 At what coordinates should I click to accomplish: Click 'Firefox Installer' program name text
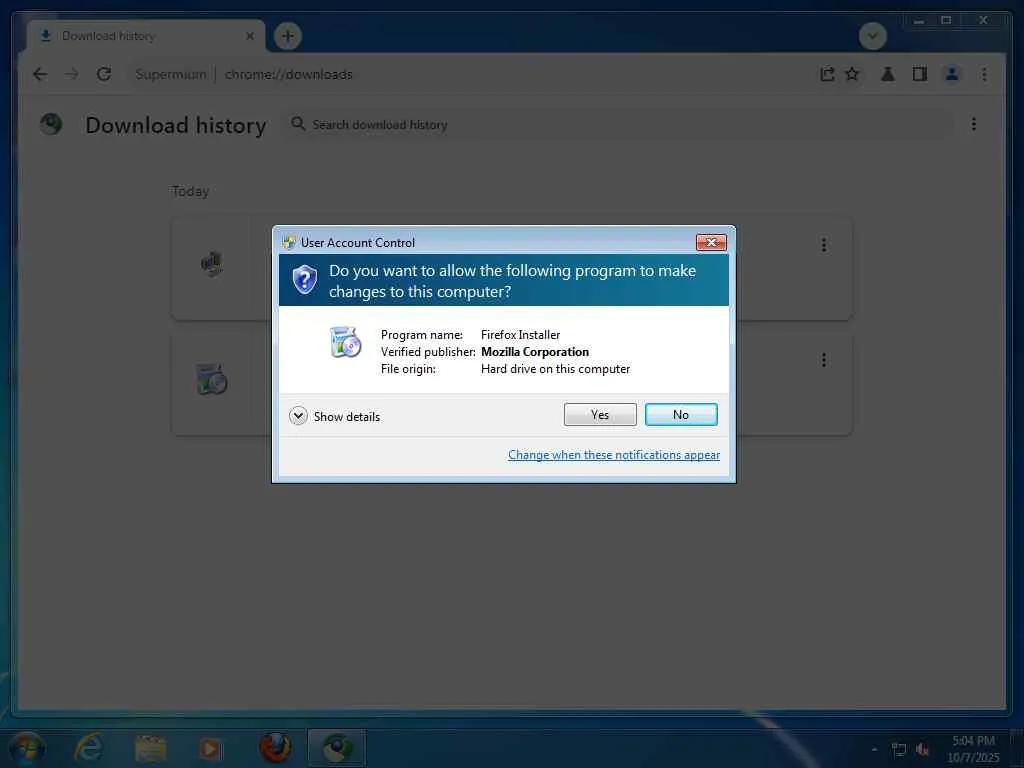point(520,335)
